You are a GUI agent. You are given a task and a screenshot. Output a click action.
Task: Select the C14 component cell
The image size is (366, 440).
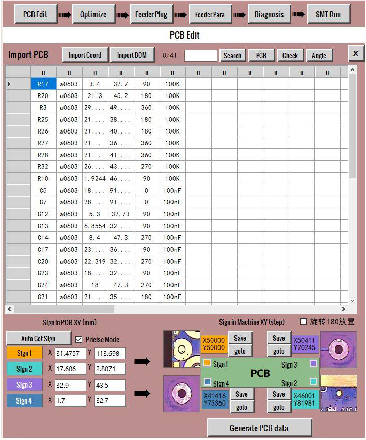(43, 238)
